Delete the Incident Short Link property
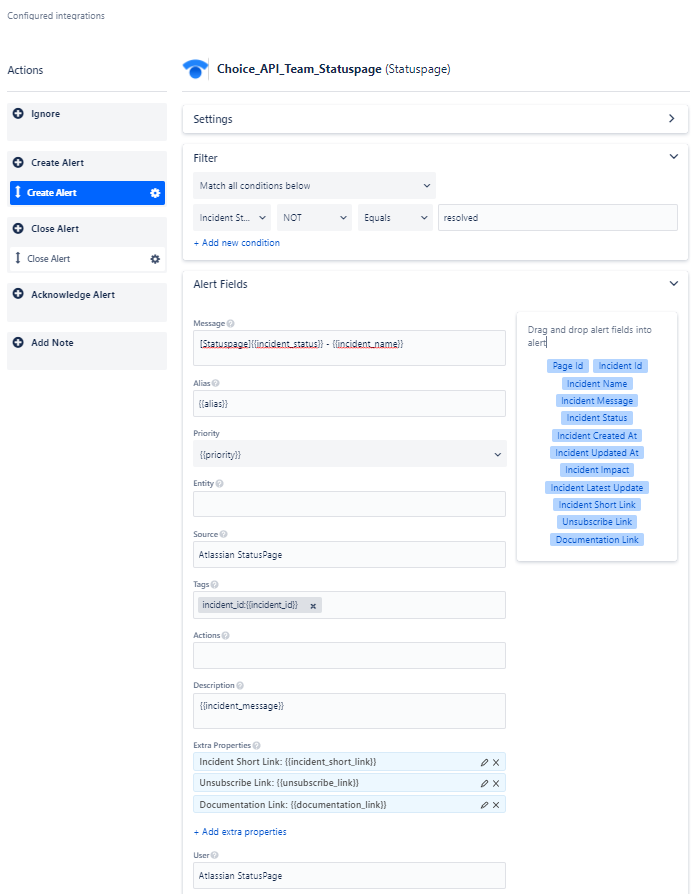Viewport: 693px width, 894px height. [x=496, y=762]
